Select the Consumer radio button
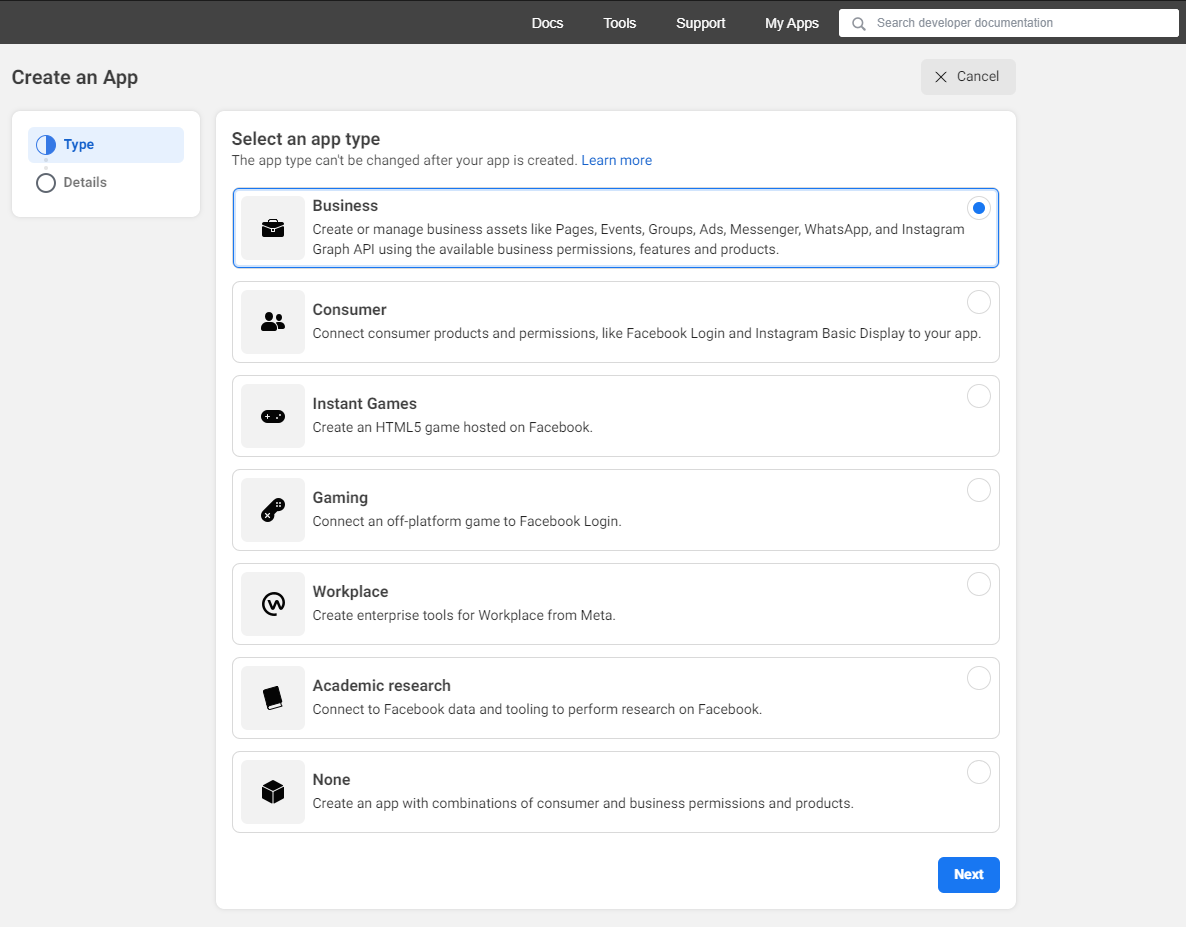 979,302
